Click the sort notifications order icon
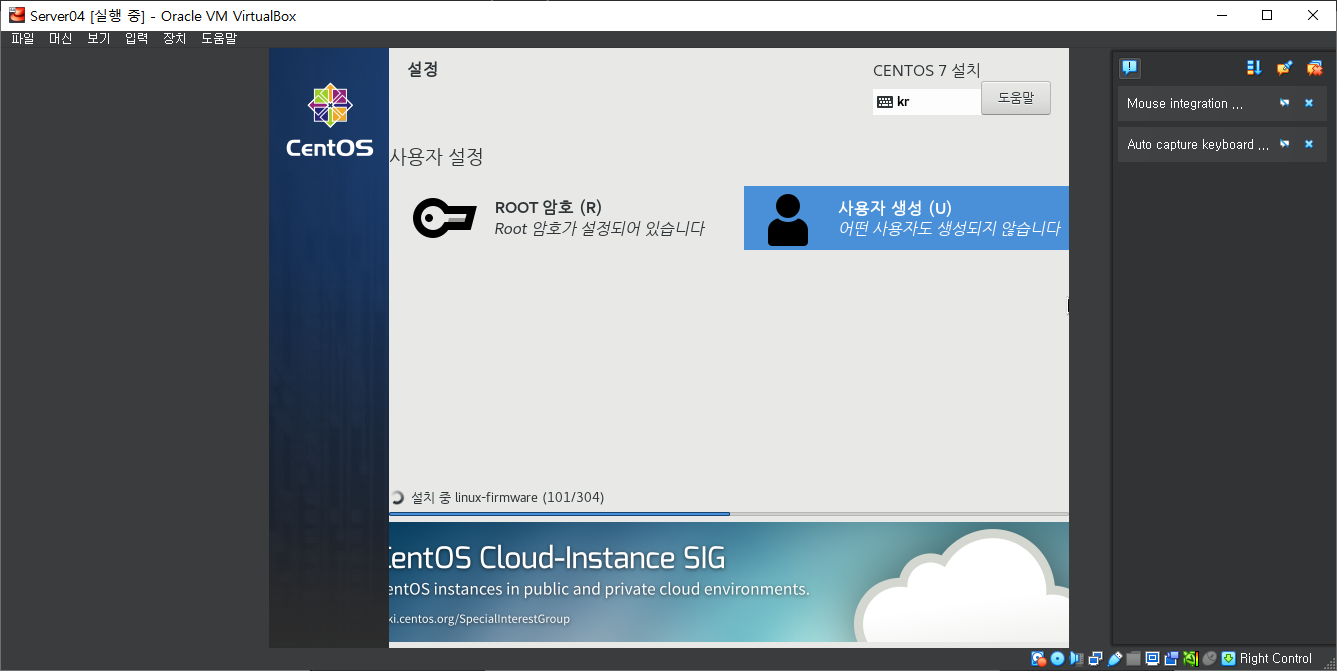The width and height of the screenshot is (1337, 671). (1254, 67)
